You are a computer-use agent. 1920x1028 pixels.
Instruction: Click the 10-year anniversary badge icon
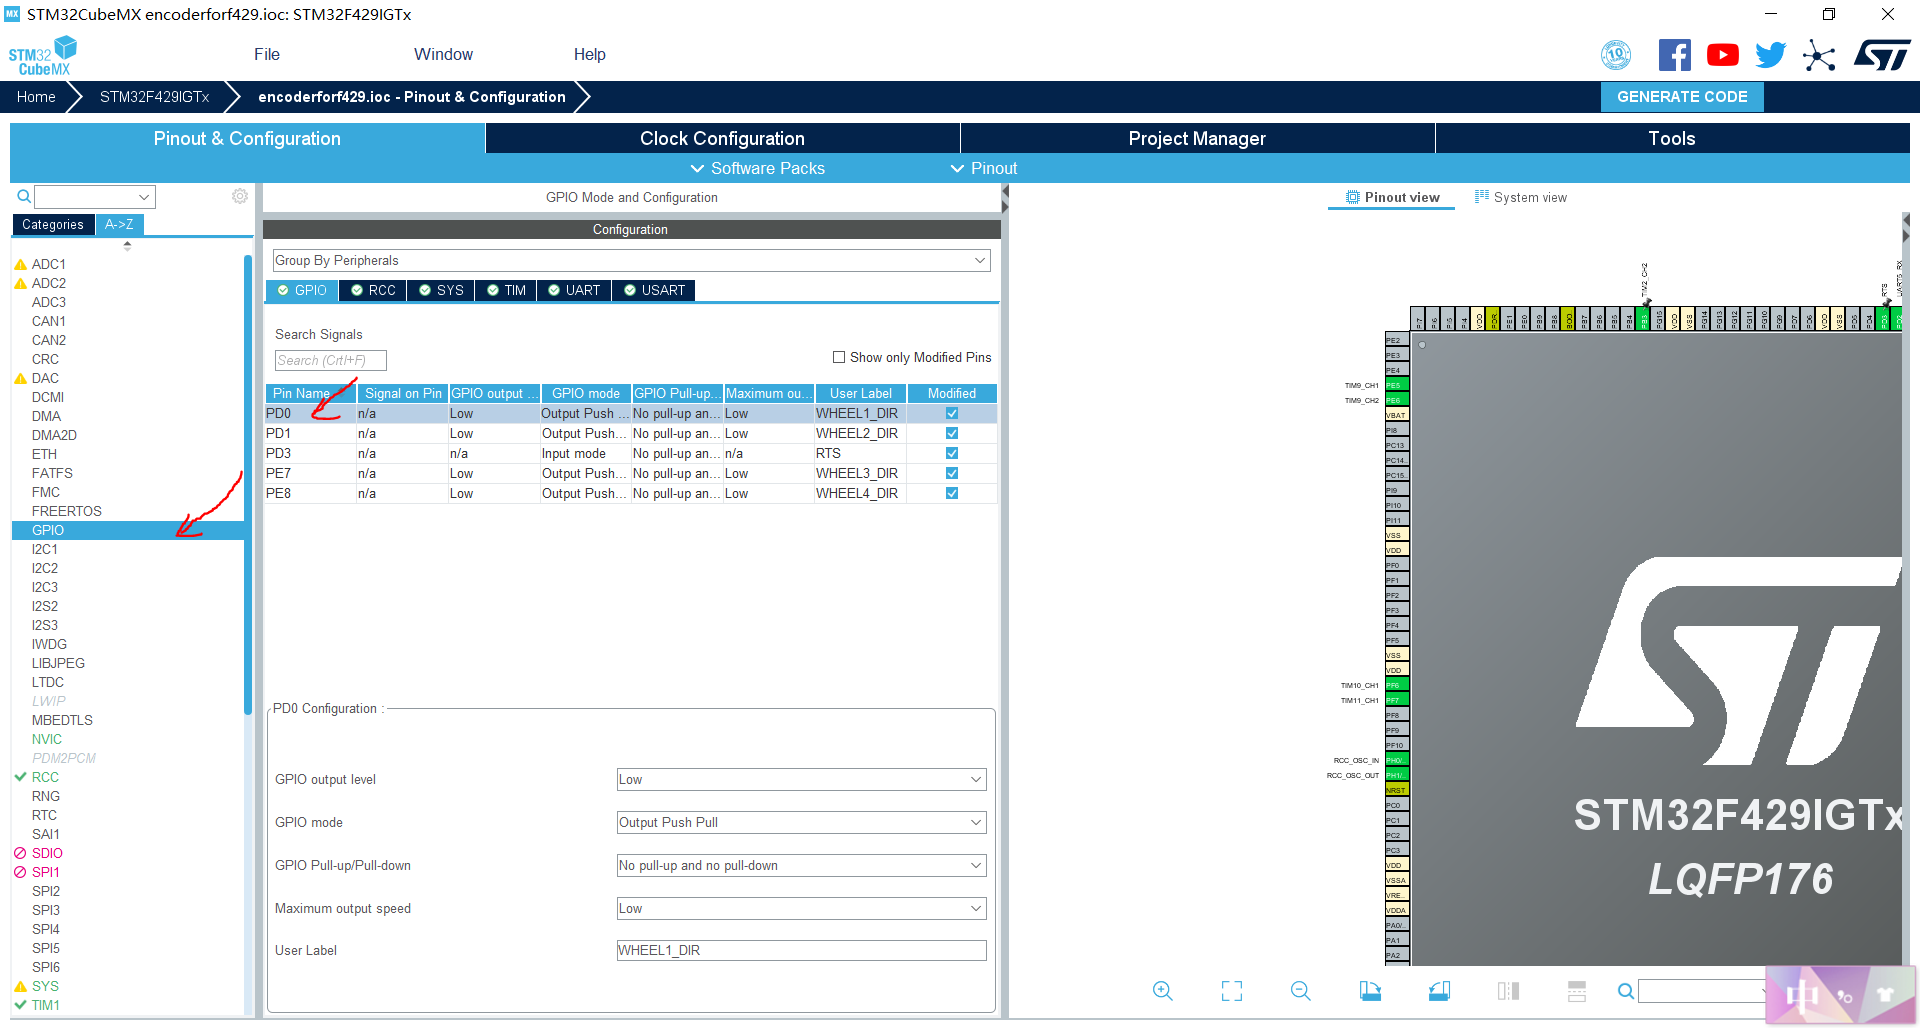[1616, 55]
